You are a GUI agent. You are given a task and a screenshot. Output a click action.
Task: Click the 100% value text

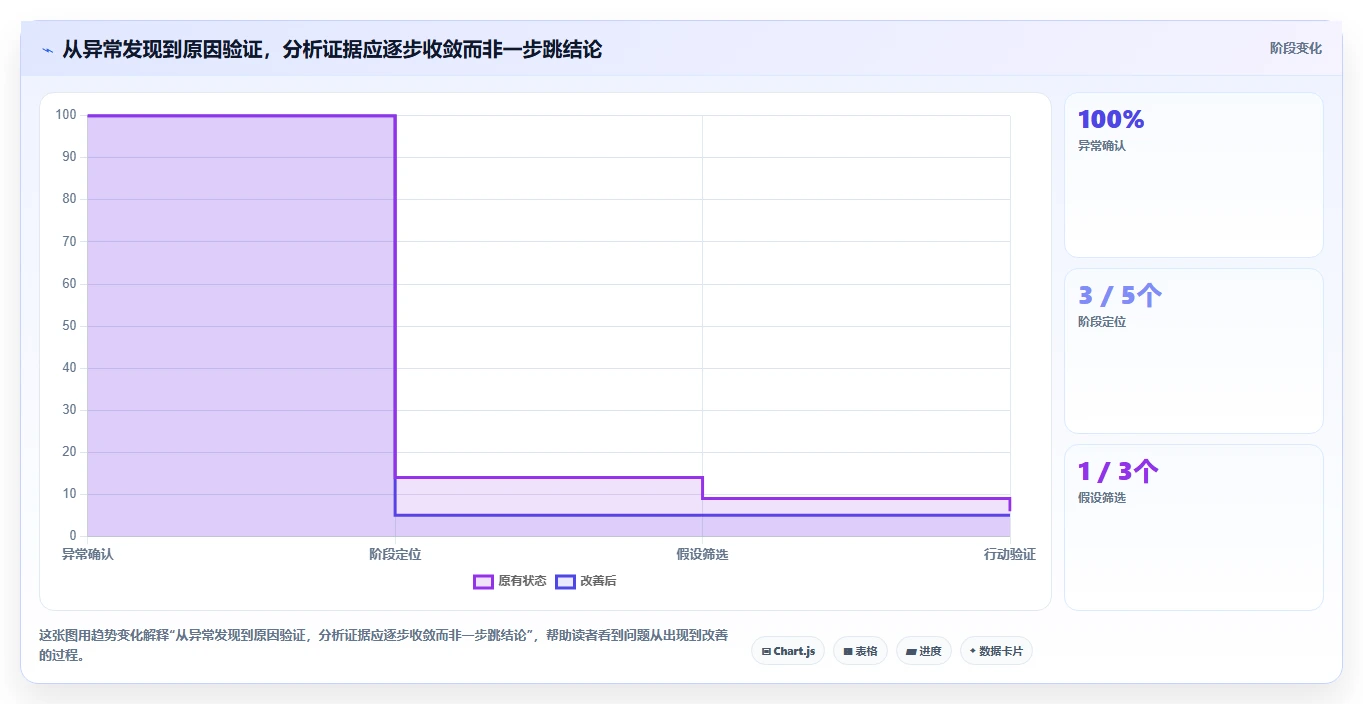[x=1111, y=120]
